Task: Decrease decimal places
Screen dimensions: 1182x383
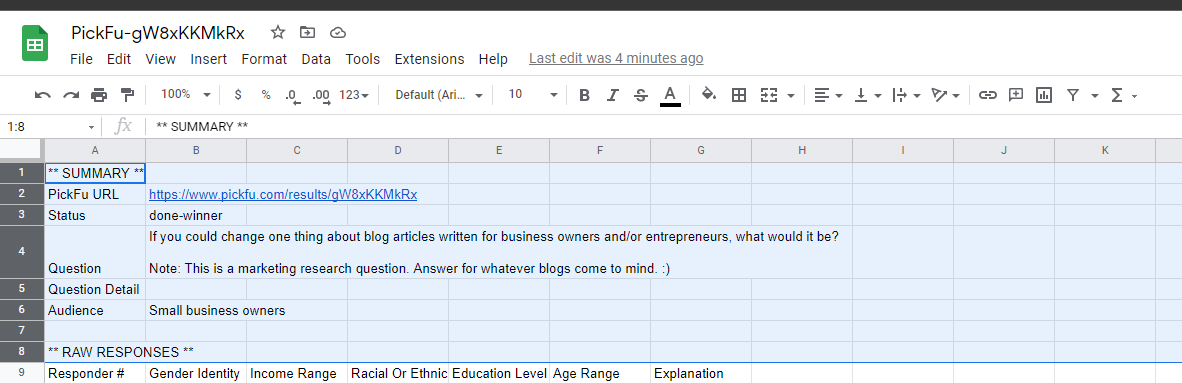Action: point(293,95)
